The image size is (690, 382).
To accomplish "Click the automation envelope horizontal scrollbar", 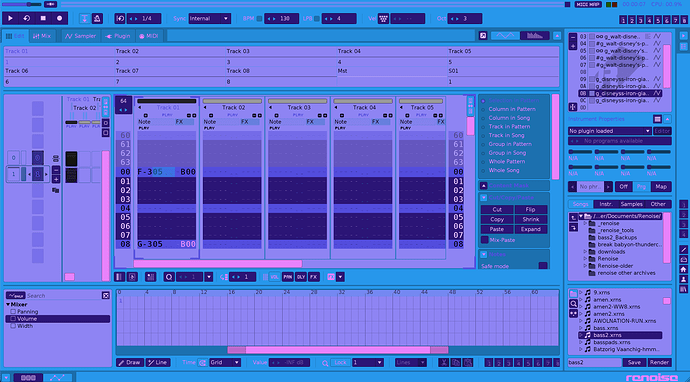I will click(338, 350).
